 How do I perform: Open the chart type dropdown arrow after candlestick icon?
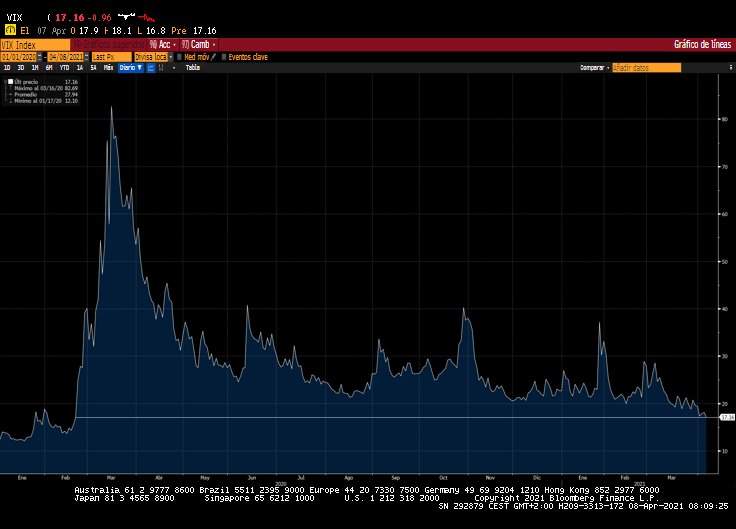(x=174, y=68)
